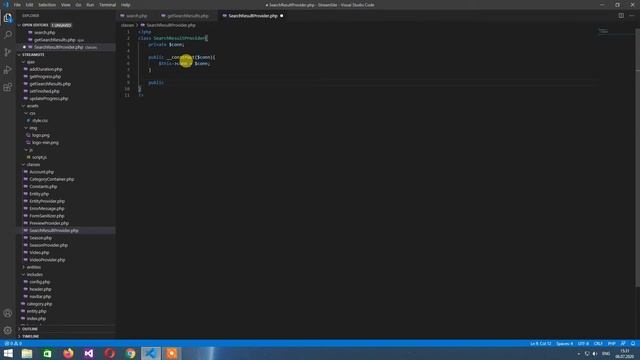The width and height of the screenshot is (640, 360).
Task: Open Firefox from the taskbar
Action: coord(68,353)
